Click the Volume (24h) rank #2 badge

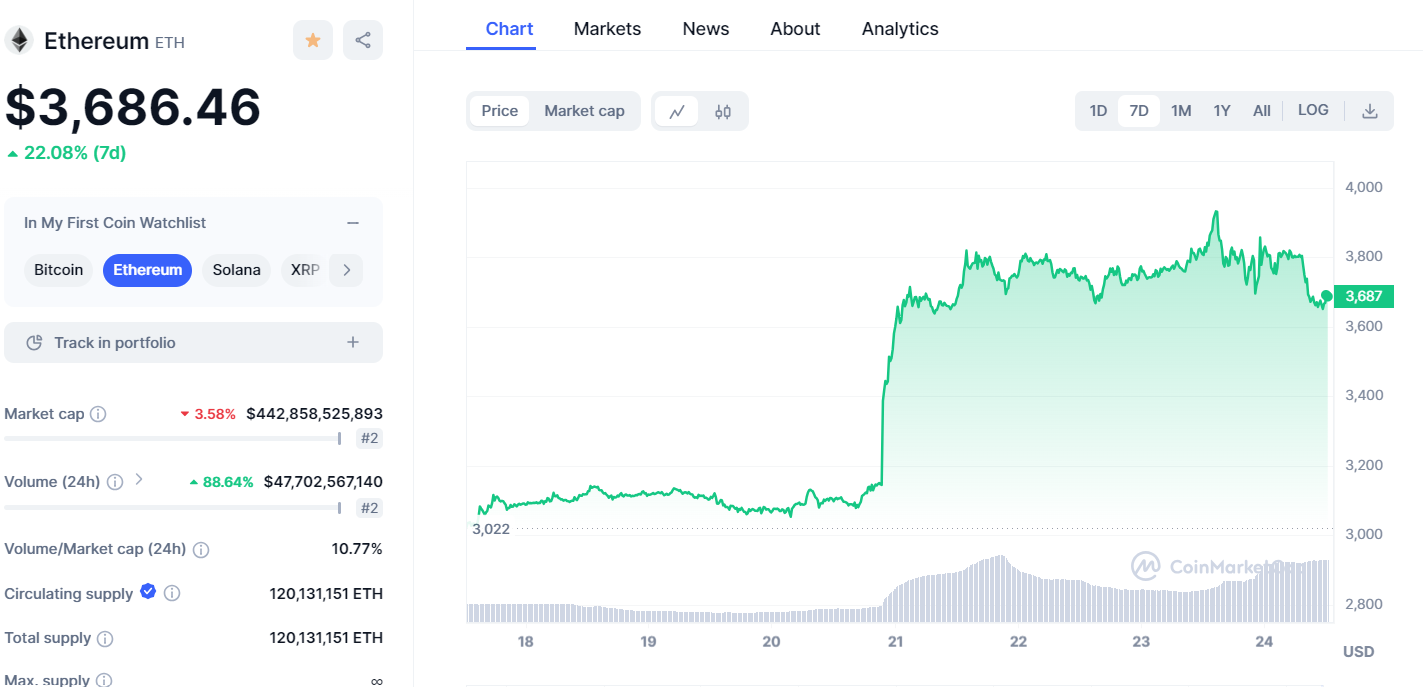[369, 508]
